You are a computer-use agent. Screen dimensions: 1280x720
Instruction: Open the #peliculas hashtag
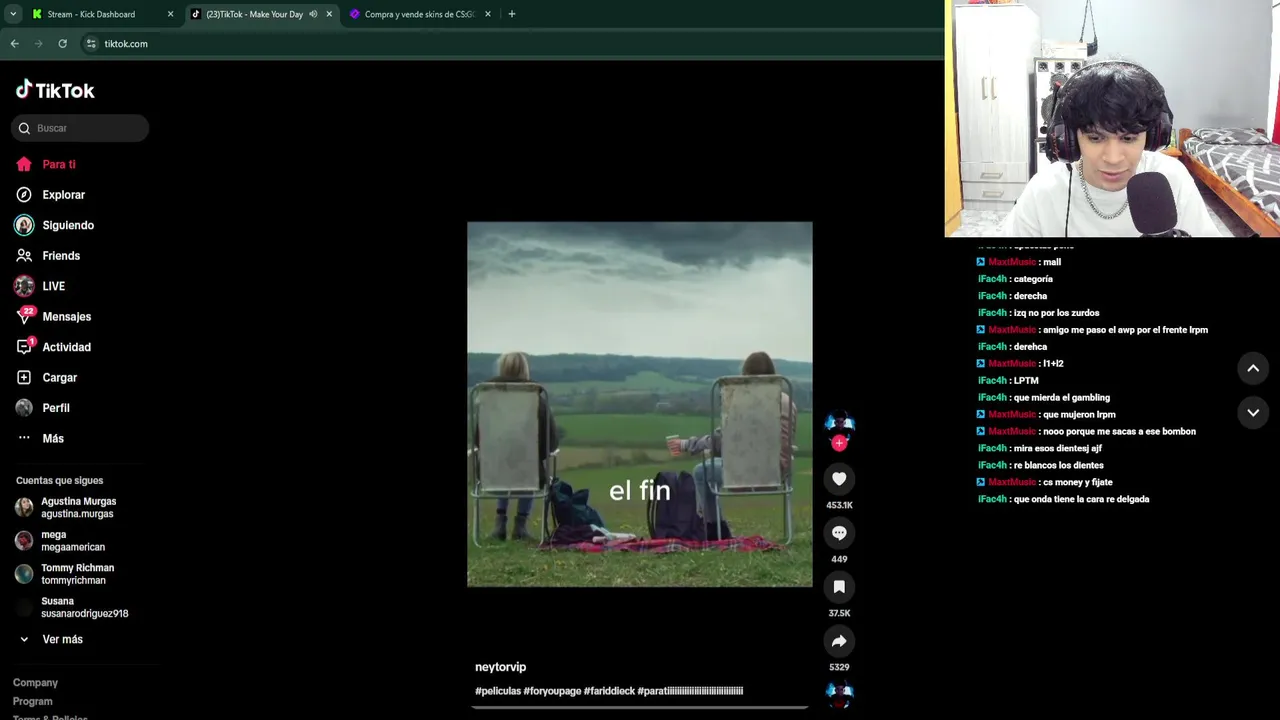[x=497, y=691]
